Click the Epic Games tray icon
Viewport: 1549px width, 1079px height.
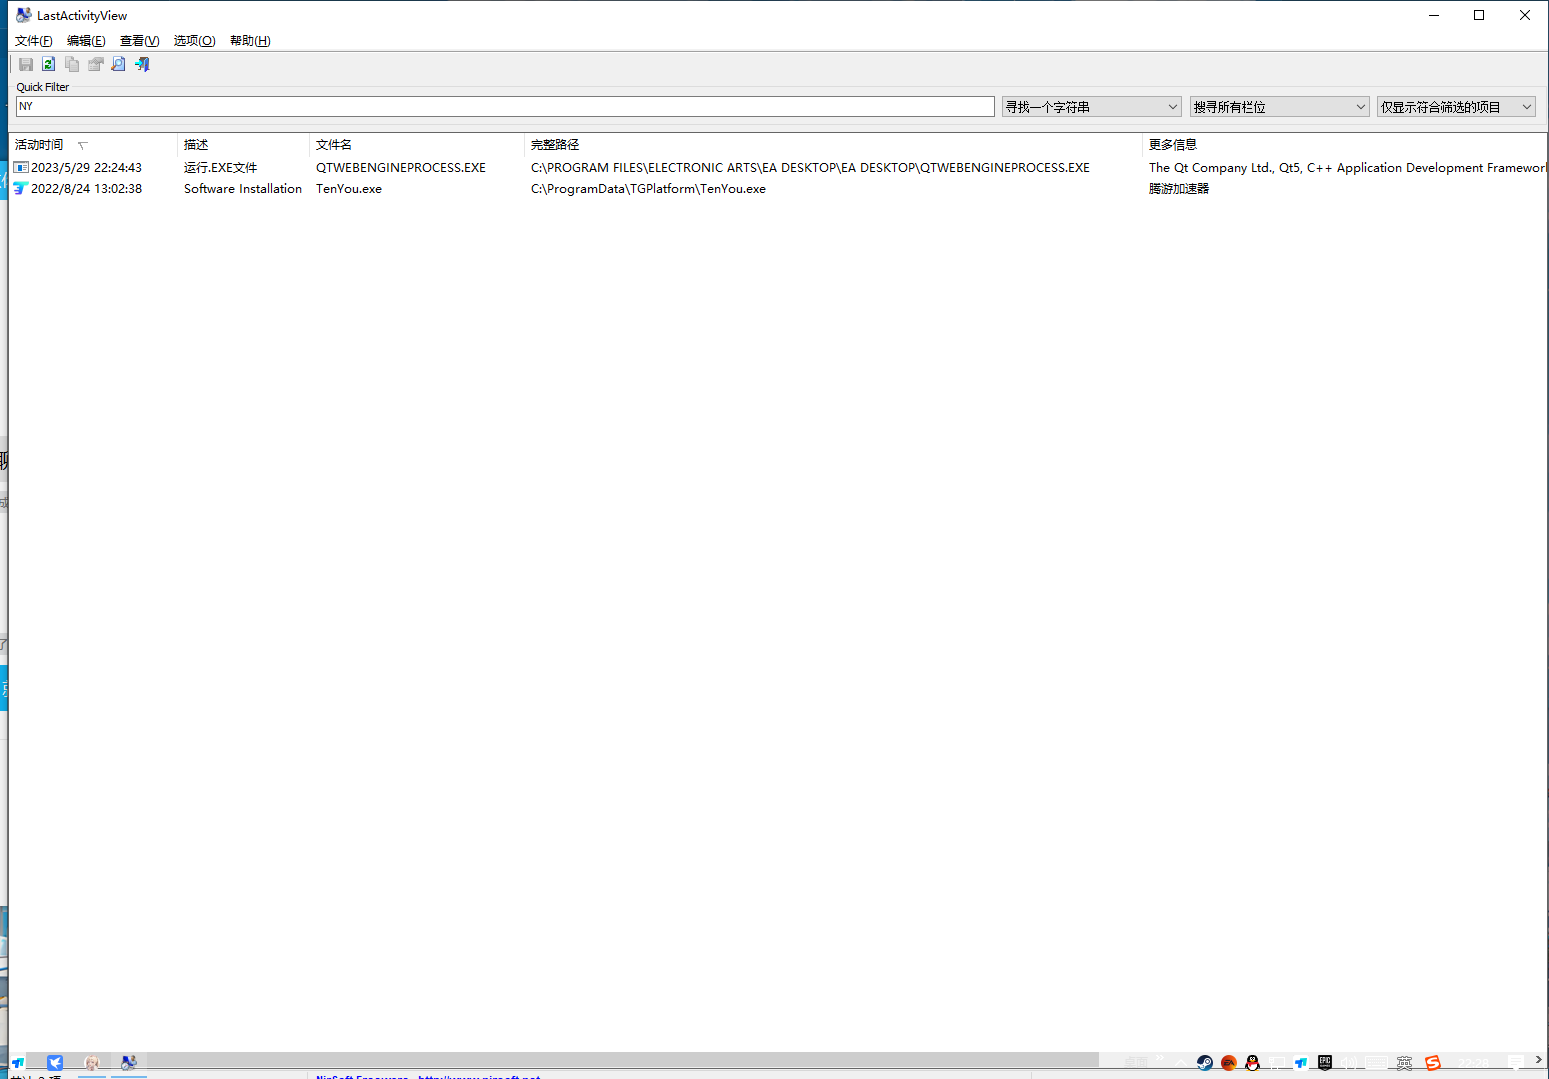[1325, 1063]
